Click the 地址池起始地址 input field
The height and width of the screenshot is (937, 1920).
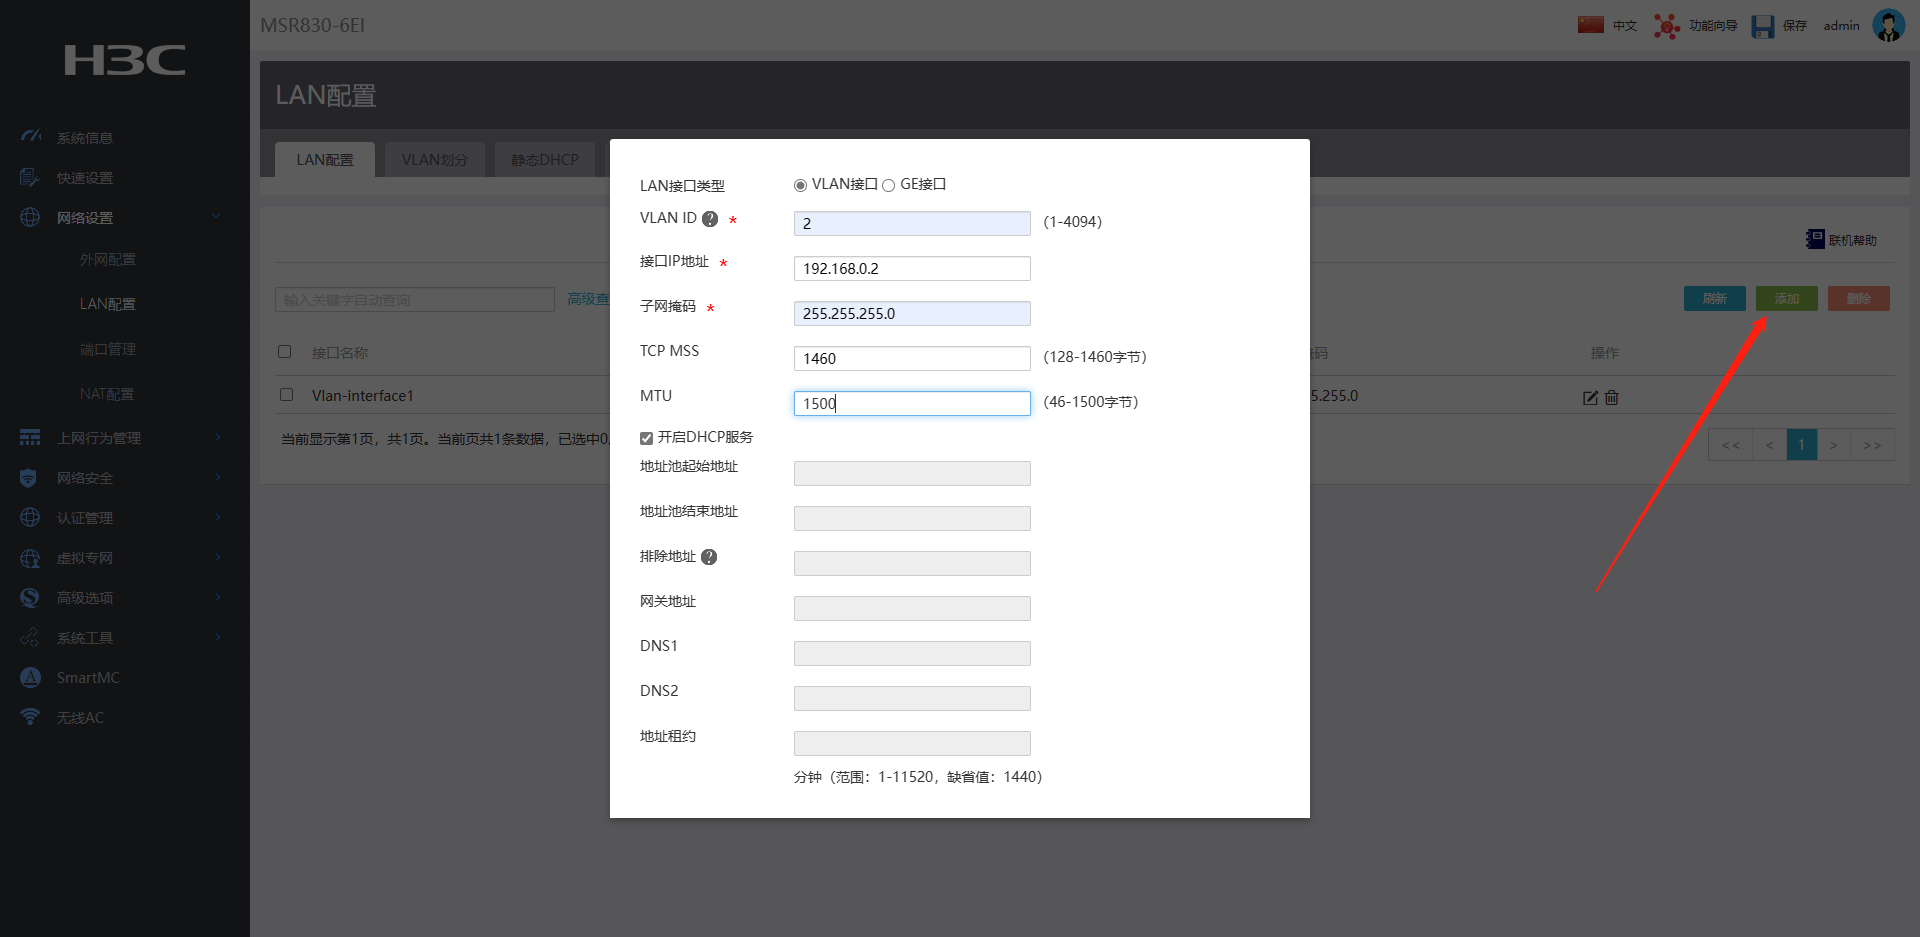[912, 473]
